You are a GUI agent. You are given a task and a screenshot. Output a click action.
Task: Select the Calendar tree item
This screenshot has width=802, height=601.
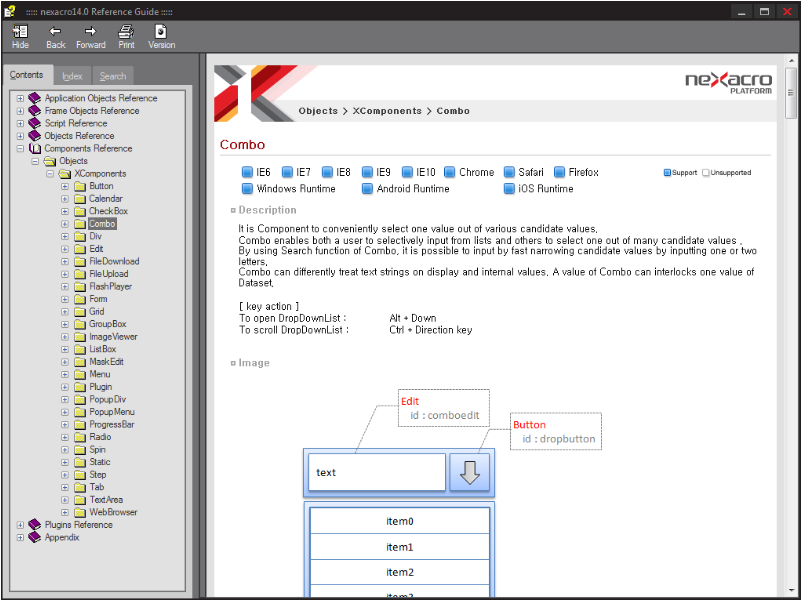click(x=106, y=199)
